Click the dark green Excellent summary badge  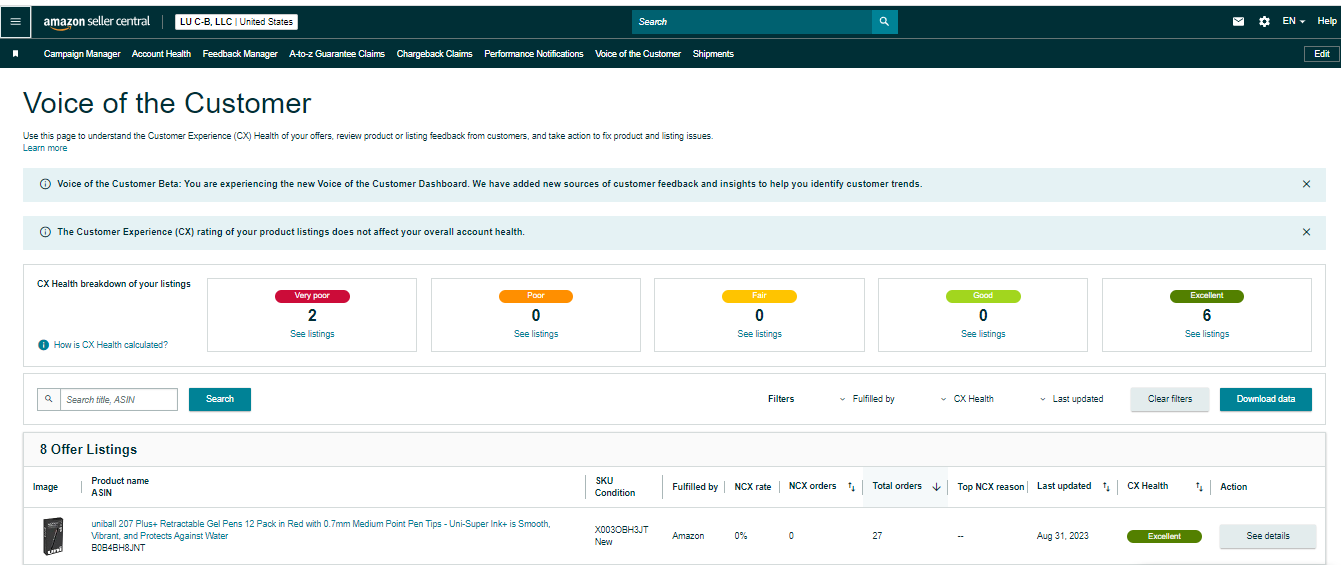click(1207, 296)
